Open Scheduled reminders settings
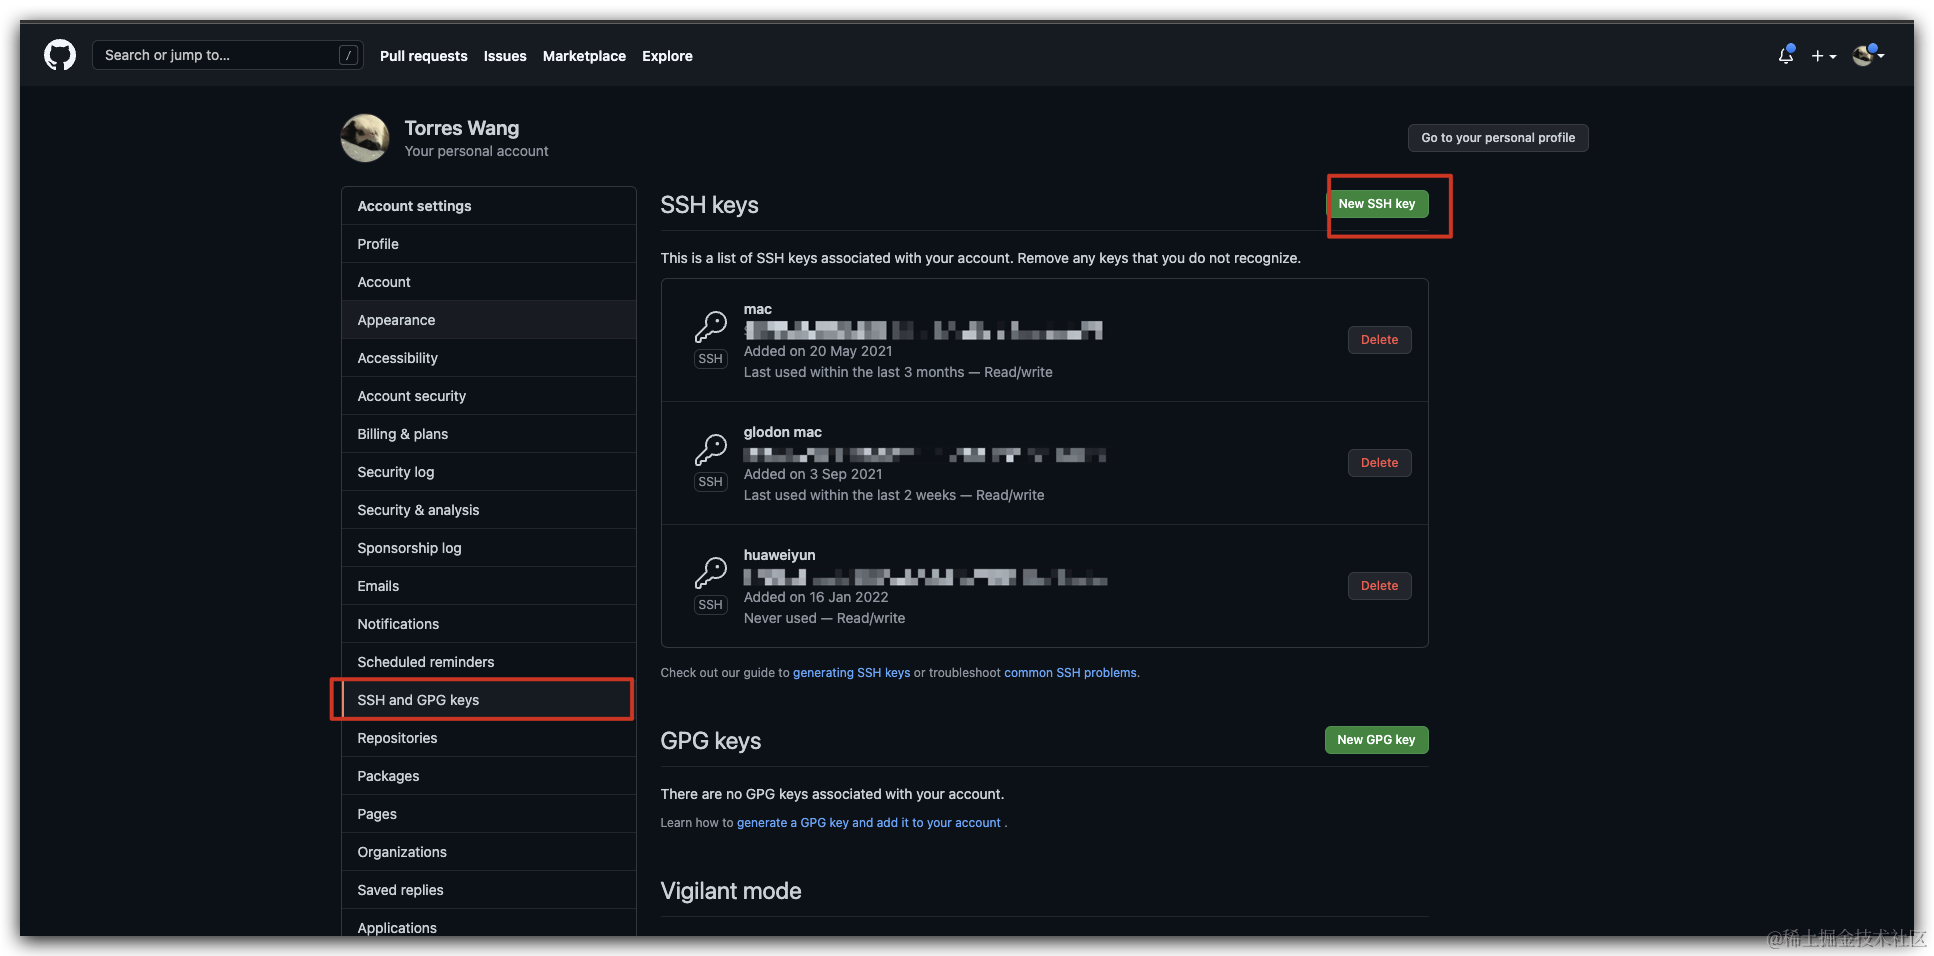 [488, 662]
